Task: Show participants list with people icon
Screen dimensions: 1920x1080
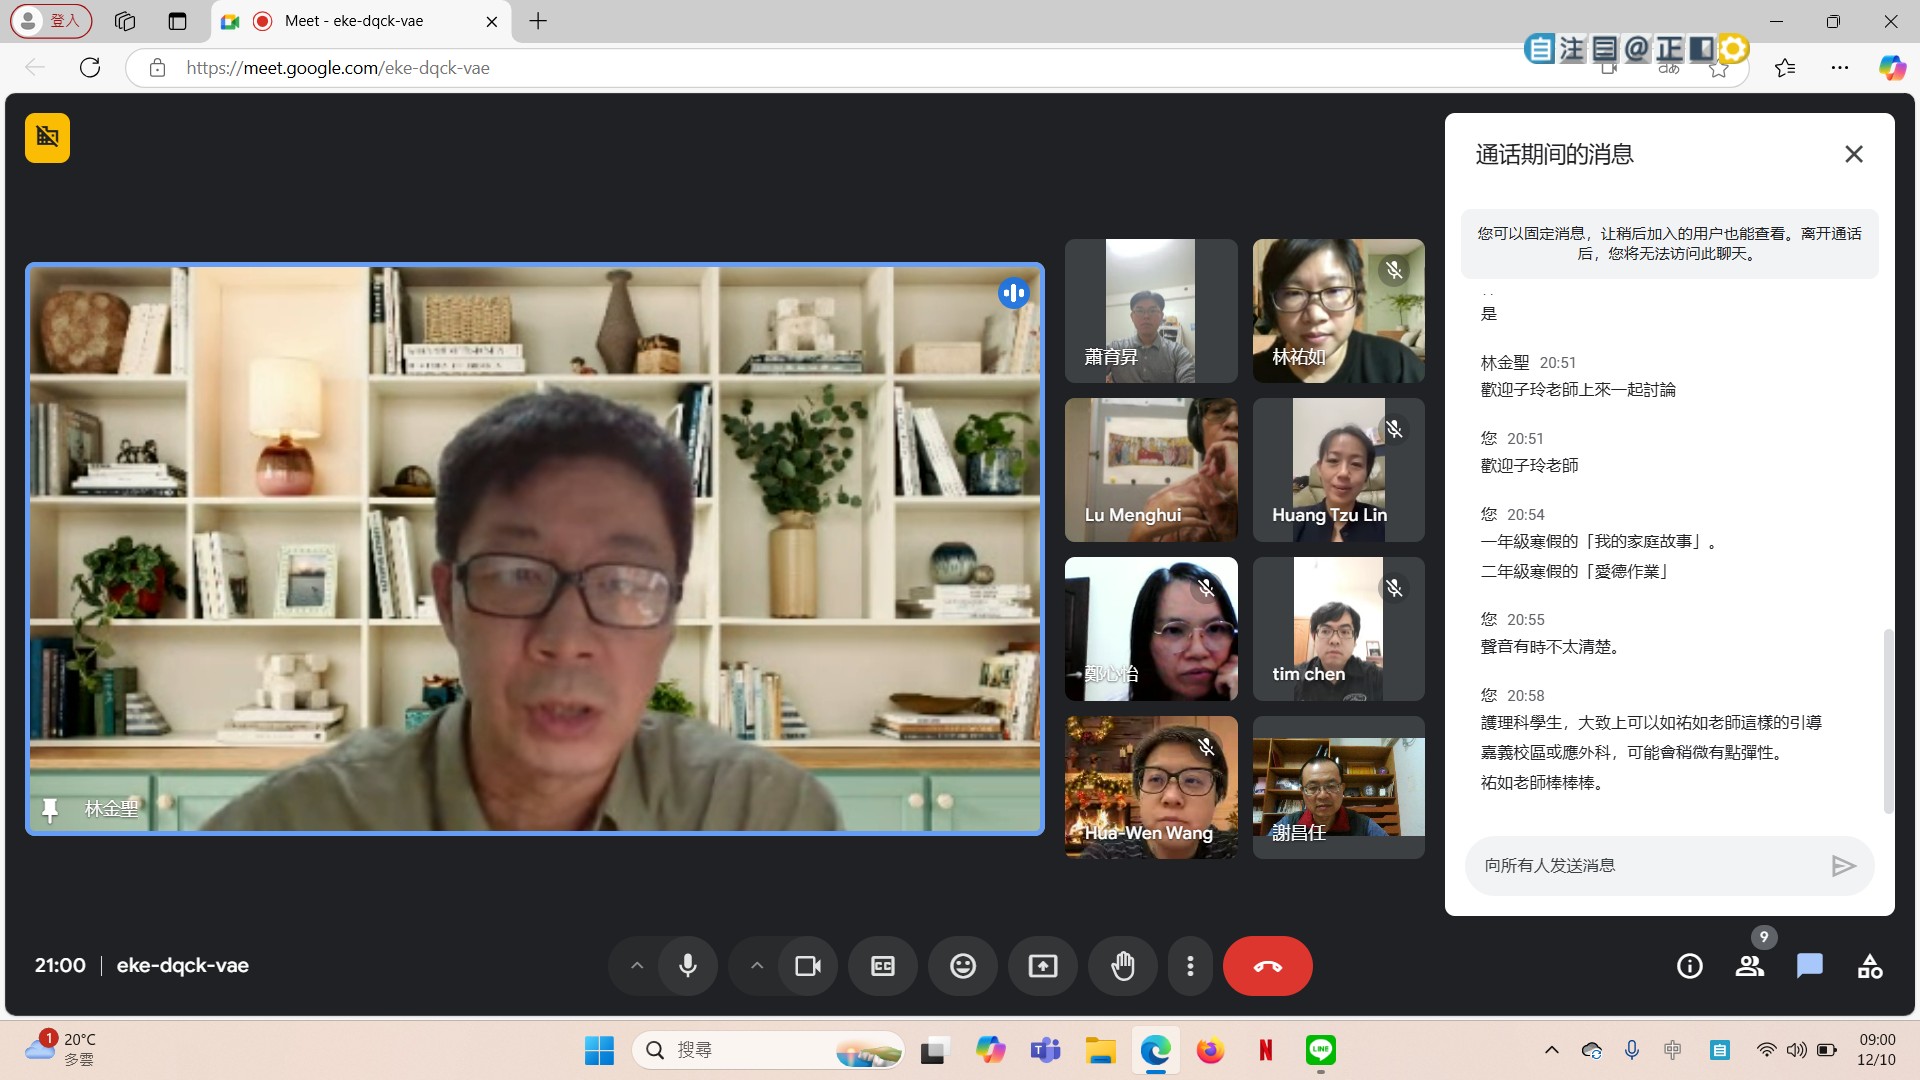Action: coord(1750,966)
